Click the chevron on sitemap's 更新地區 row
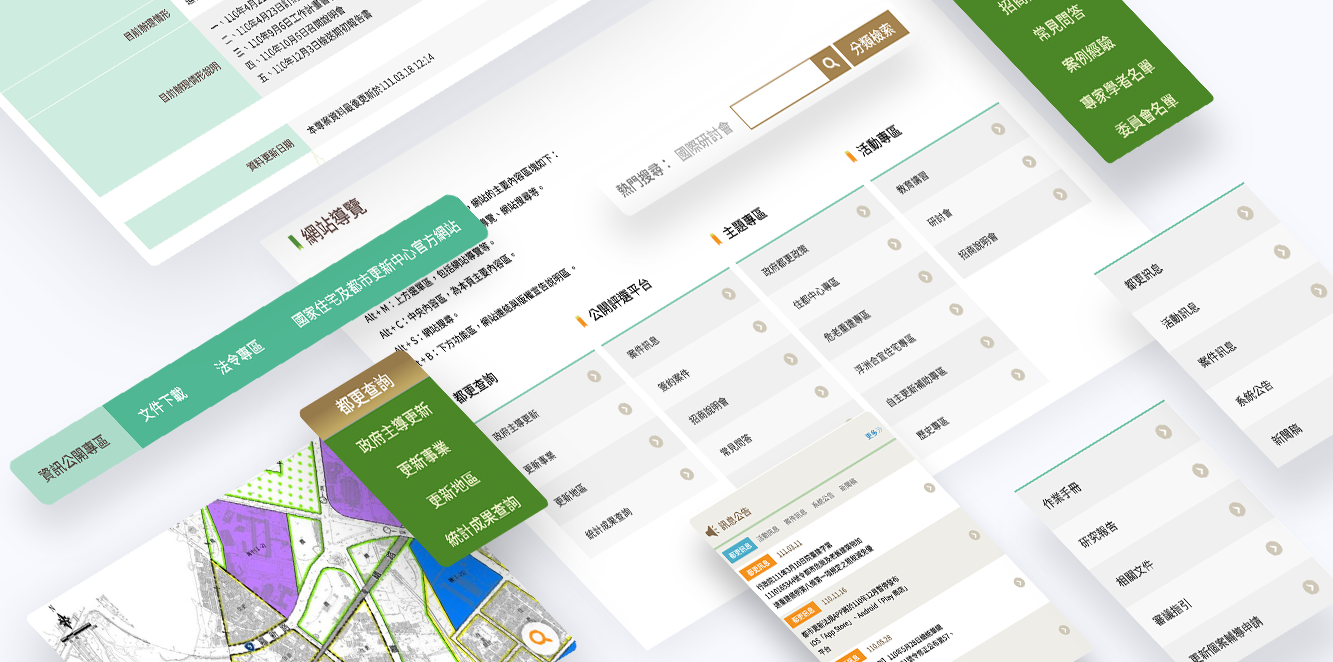The image size is (1333, 662). [656, 441]
